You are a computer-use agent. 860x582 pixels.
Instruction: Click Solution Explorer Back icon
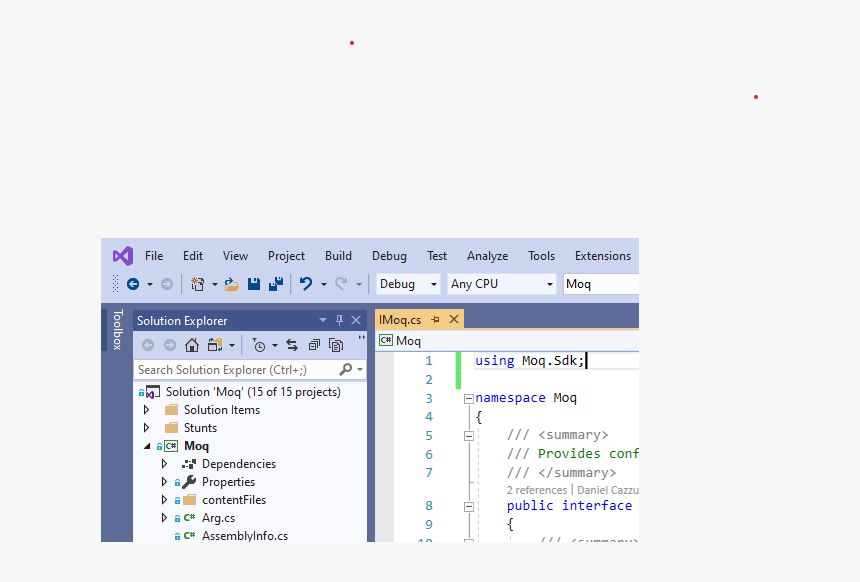tap(148, 345)
